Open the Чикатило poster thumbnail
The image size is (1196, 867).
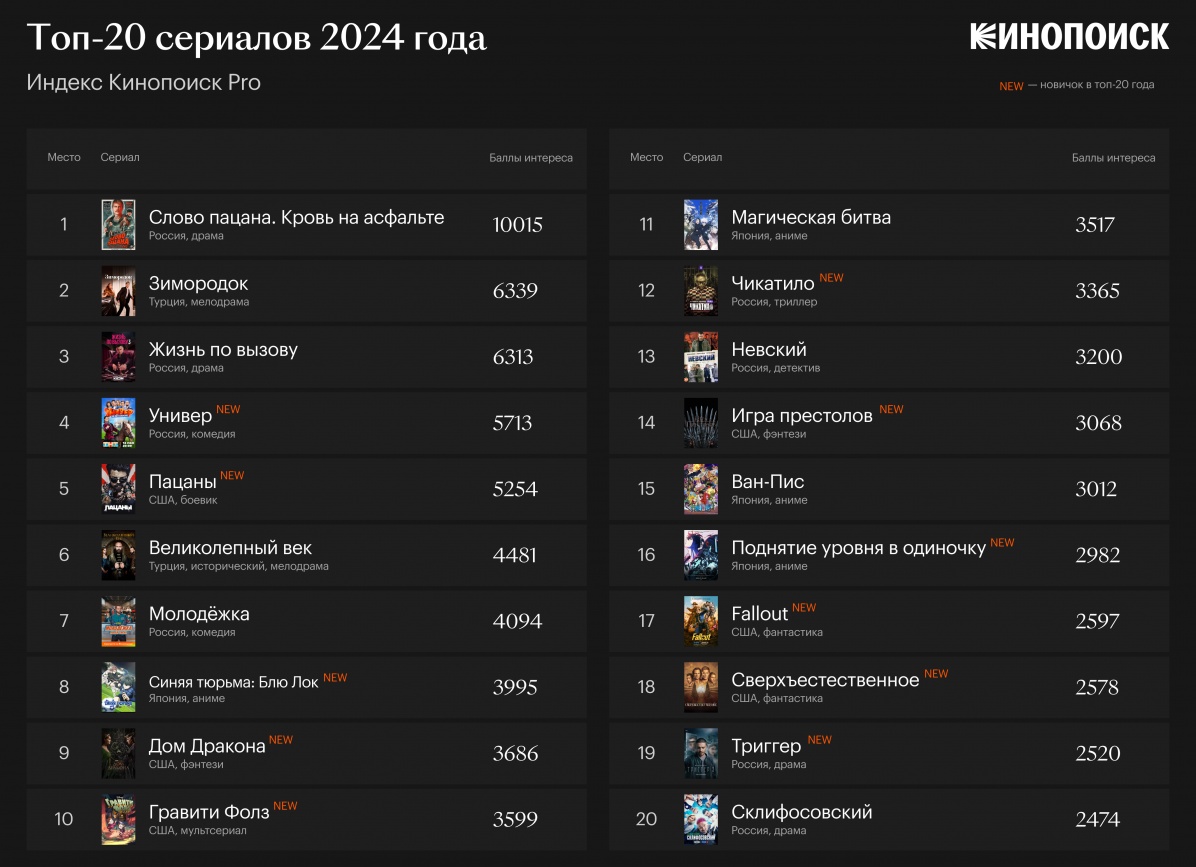pyautogui.click(x=701, y=291)
